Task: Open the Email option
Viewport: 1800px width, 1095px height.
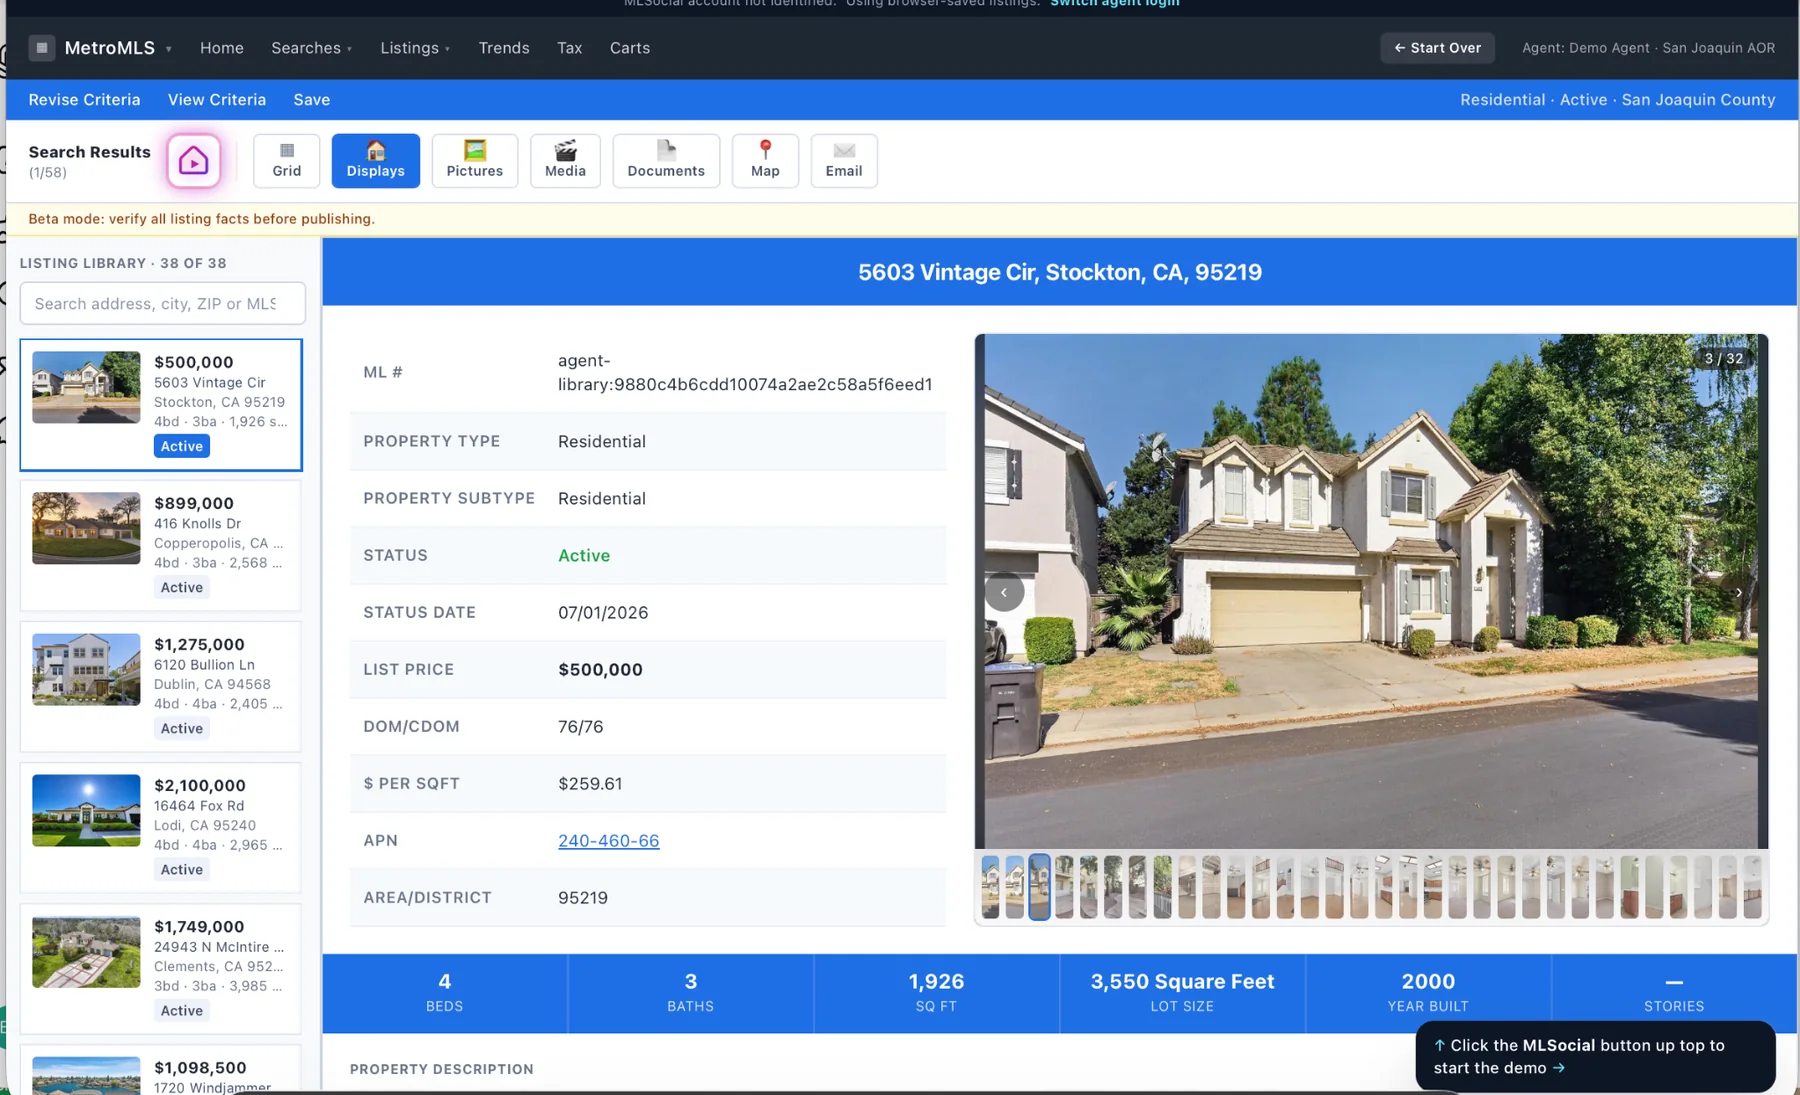Action: [844, 160]
